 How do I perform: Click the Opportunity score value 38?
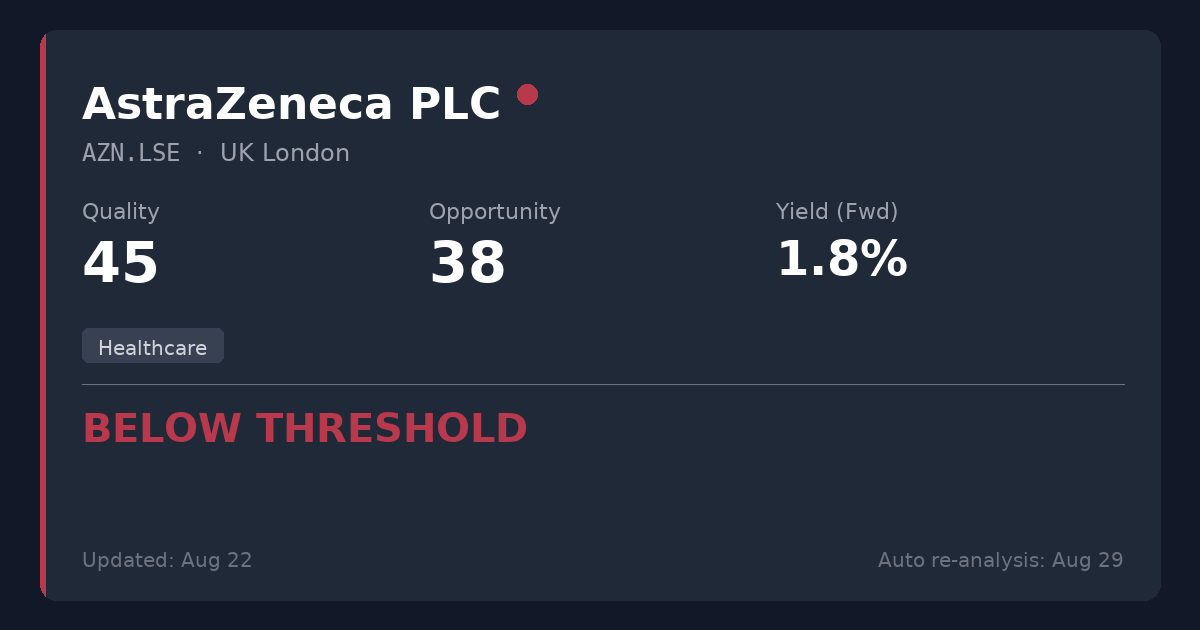pyautogui.click(x=468, y=264)
